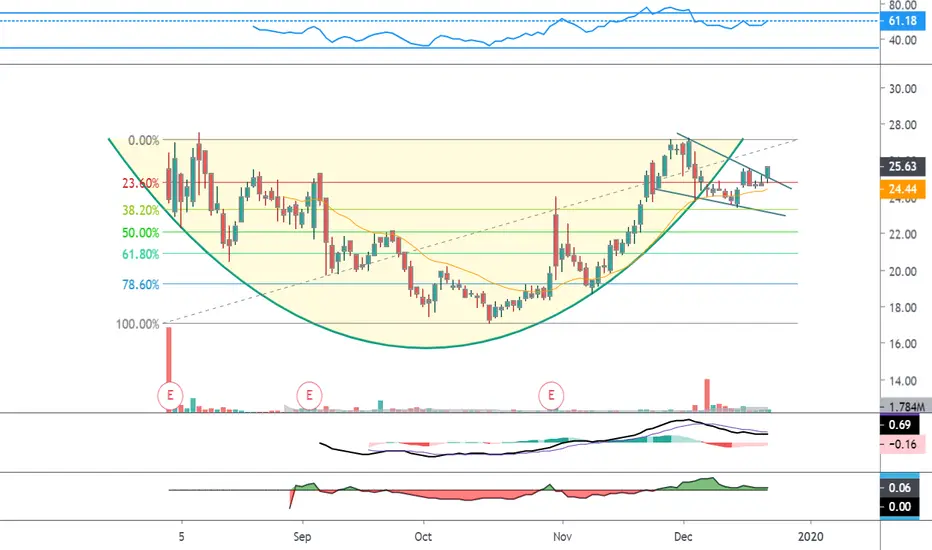The image size is (932, 550).
Task: Select the 50.00% Fibonacci level label
Action: tap(141, 232)
